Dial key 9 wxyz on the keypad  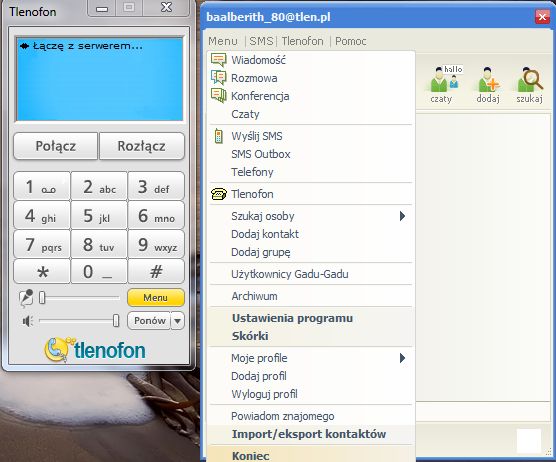156,244
